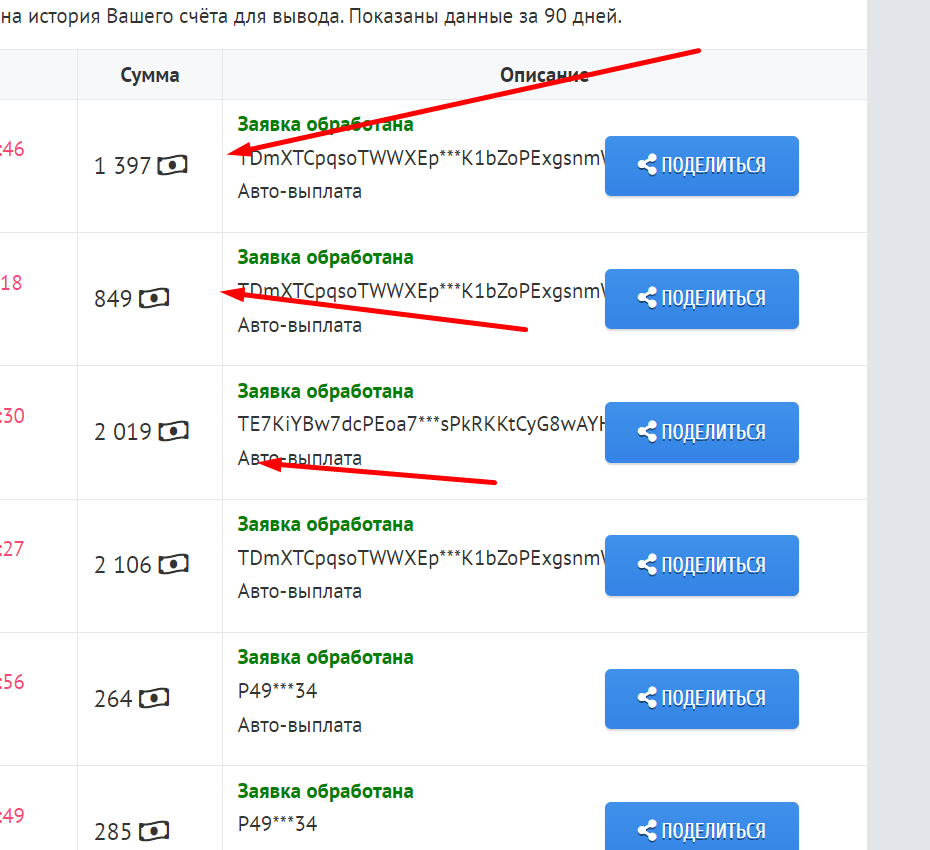
Task: Share the 285 payout row
Action: (x=702, y=826)
